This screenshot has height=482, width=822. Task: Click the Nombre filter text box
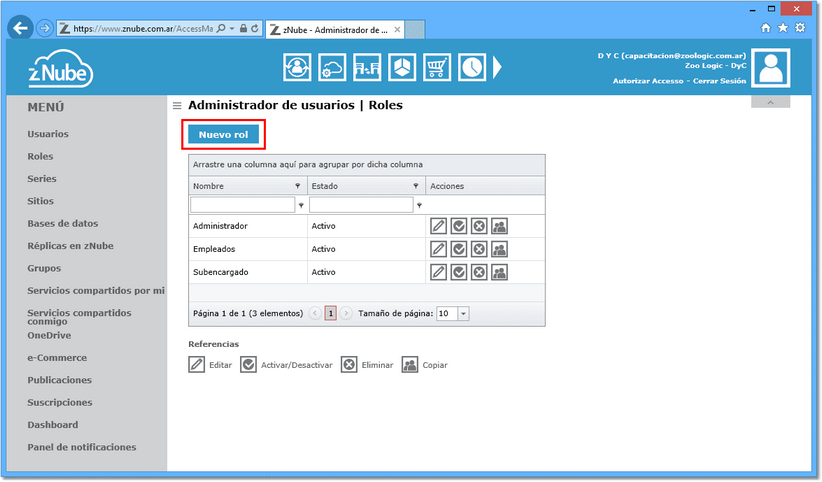pyautogui.click(x=243, y=205)
